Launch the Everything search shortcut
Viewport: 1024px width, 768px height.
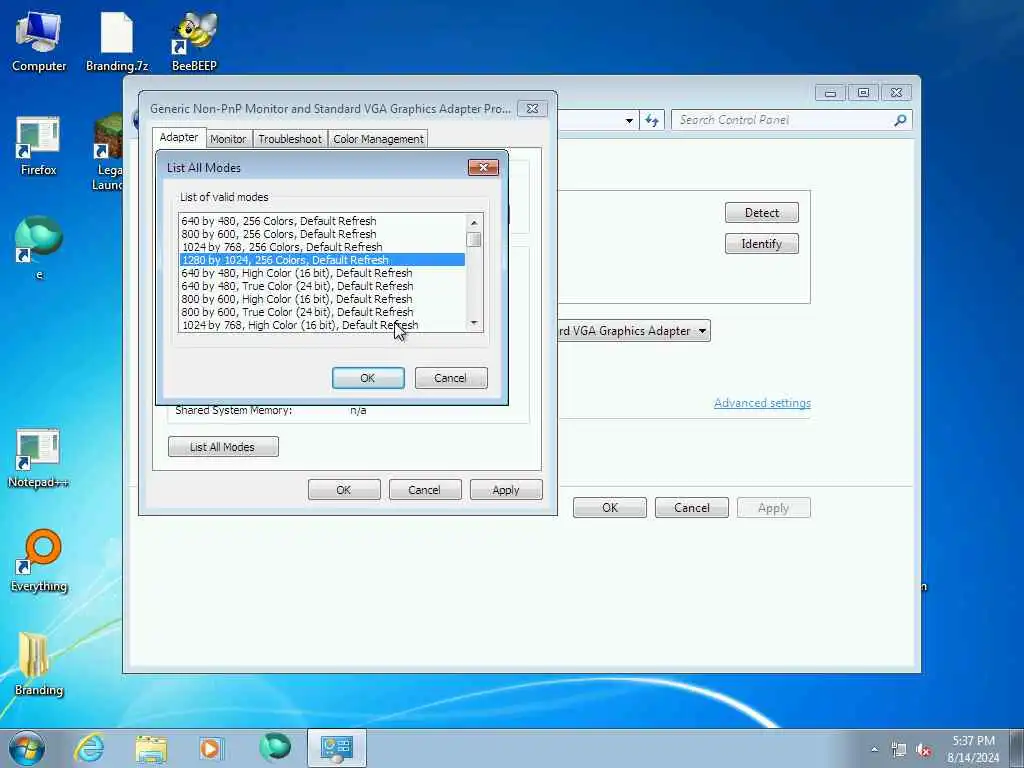(39, 560)
